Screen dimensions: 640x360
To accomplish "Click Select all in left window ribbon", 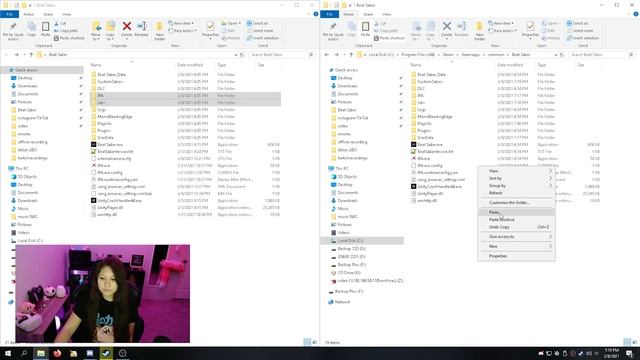I will [x=258, y=23].
